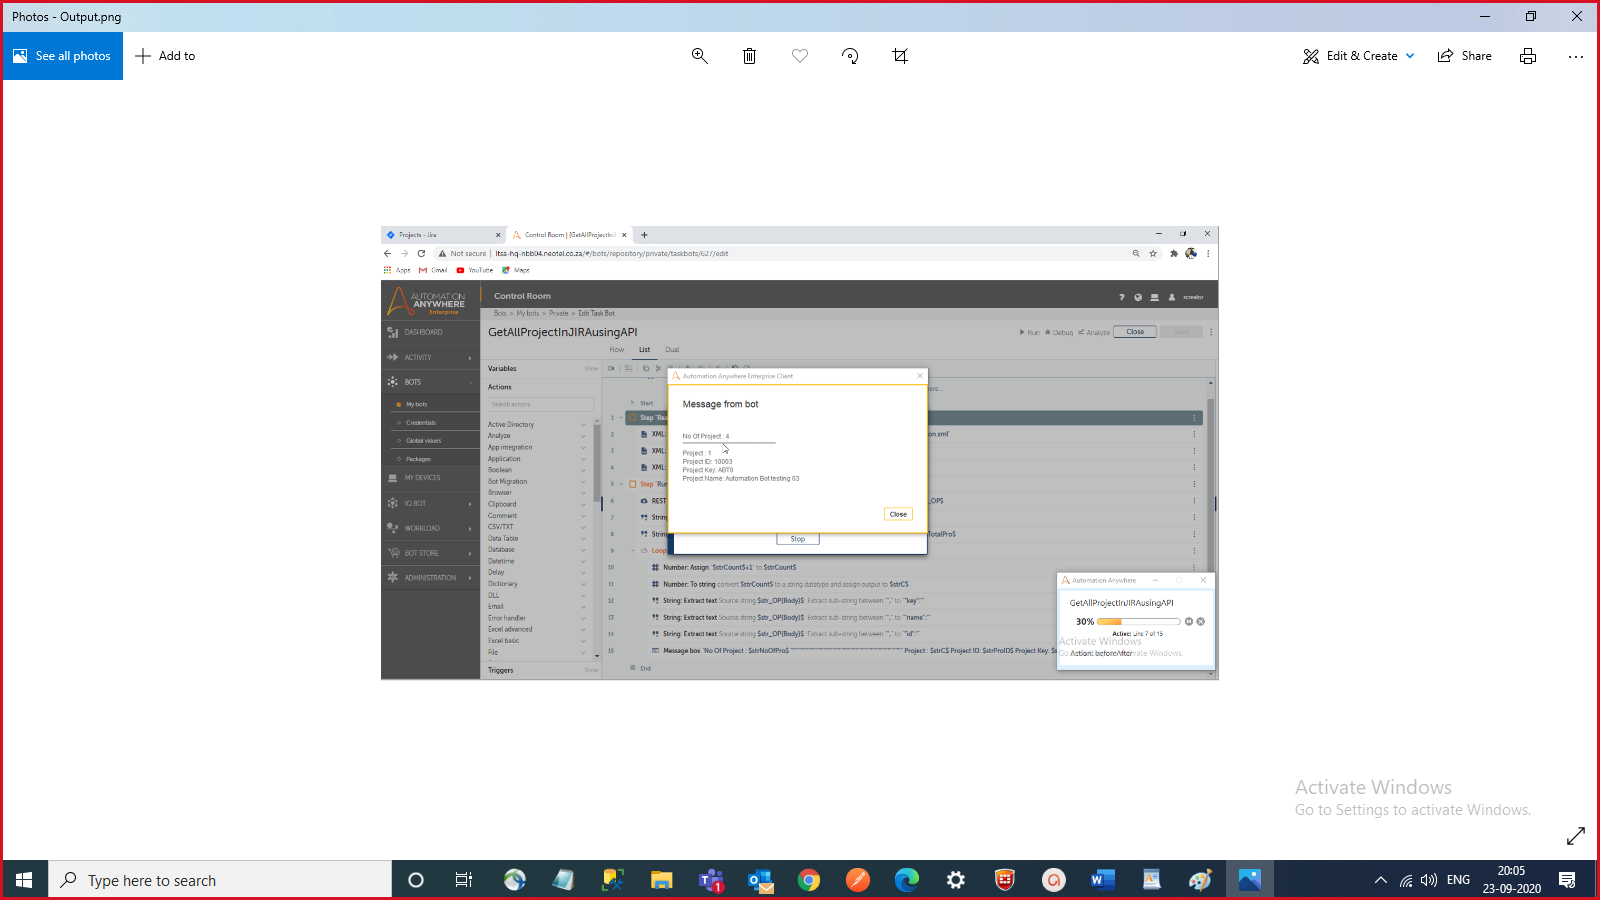This screenshot has height=900, width=1600.
Task: Open the See more ellipsis menu
Action: (1576, 56)
